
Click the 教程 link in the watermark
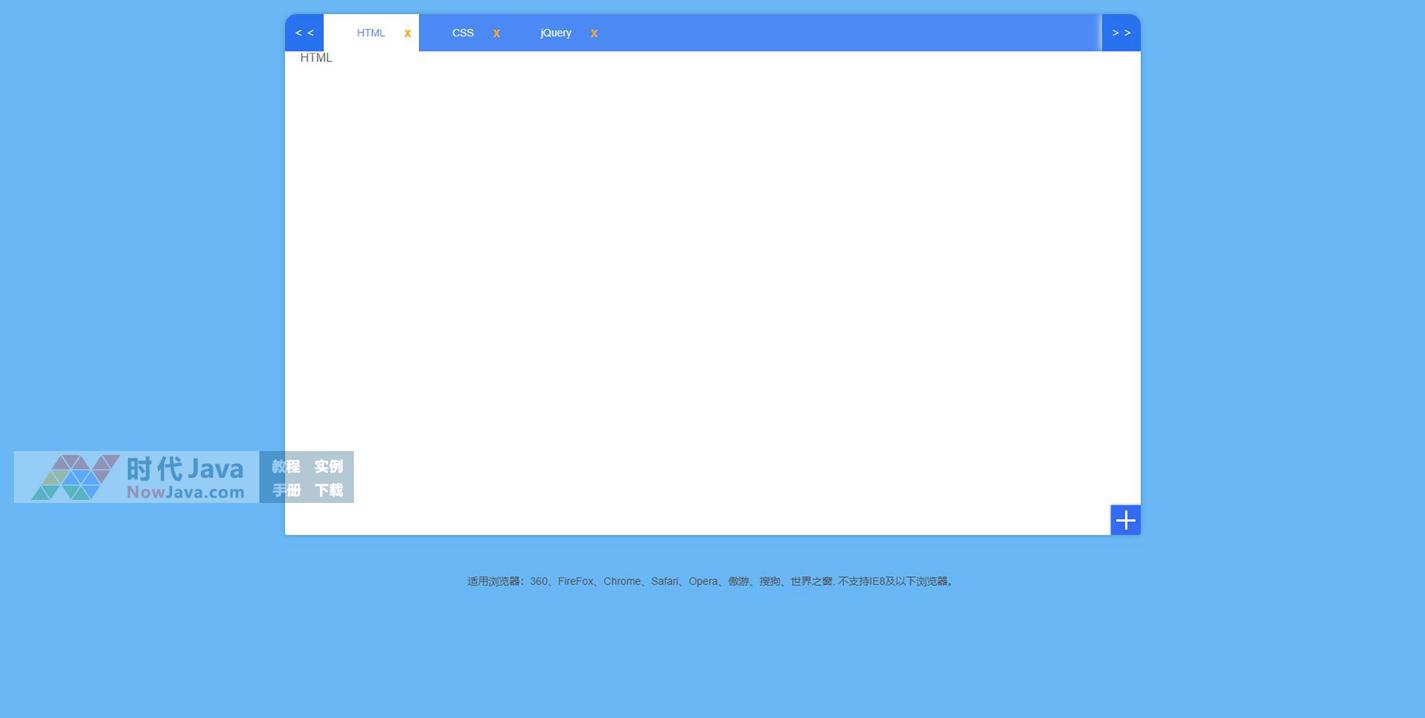pos(286,466)
